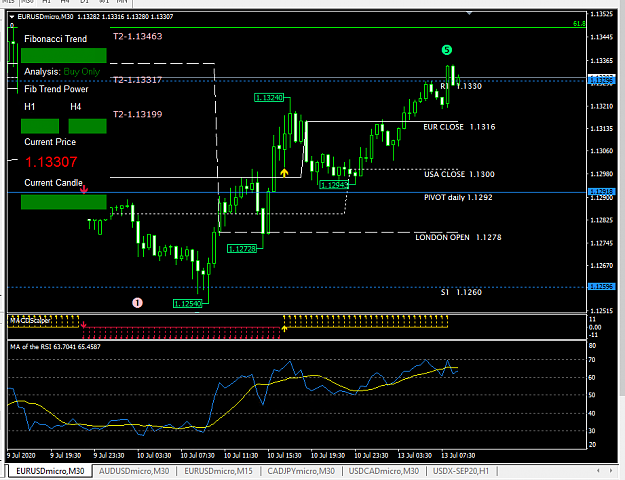
Task: Select the R1 1.1330 level label
Action: pyautogui.click(x=461, y=86)
